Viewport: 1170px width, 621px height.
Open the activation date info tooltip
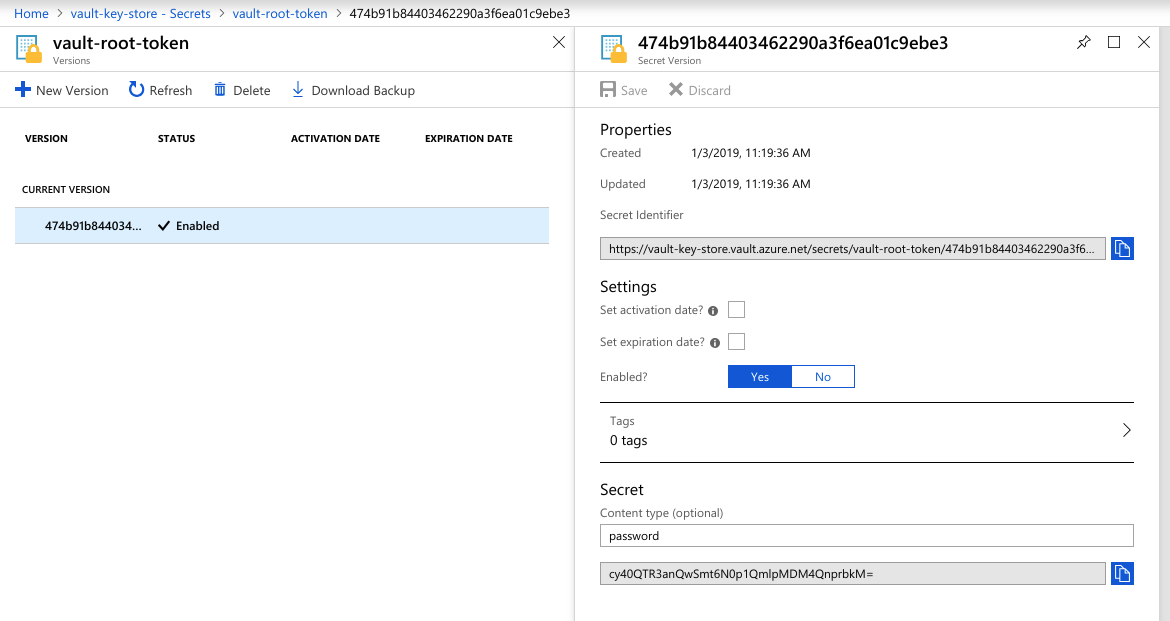[x=714, y=310]
